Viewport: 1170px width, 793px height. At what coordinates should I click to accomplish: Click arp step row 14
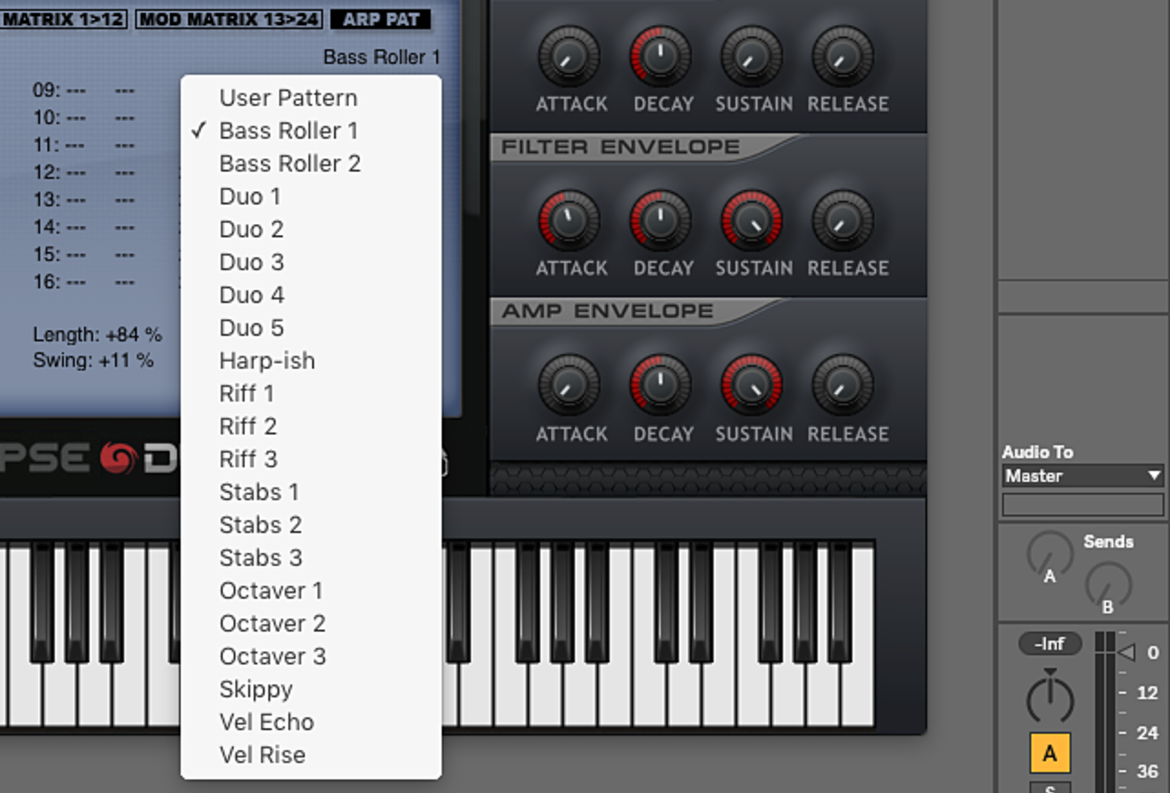point(84,227)
